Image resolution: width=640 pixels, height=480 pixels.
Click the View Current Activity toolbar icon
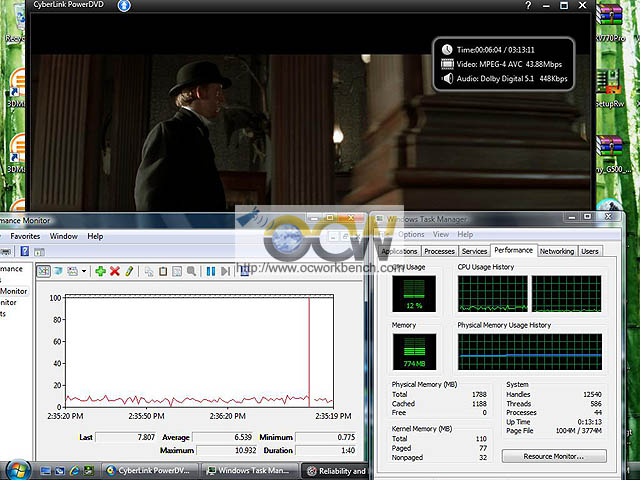coord(44,271)
